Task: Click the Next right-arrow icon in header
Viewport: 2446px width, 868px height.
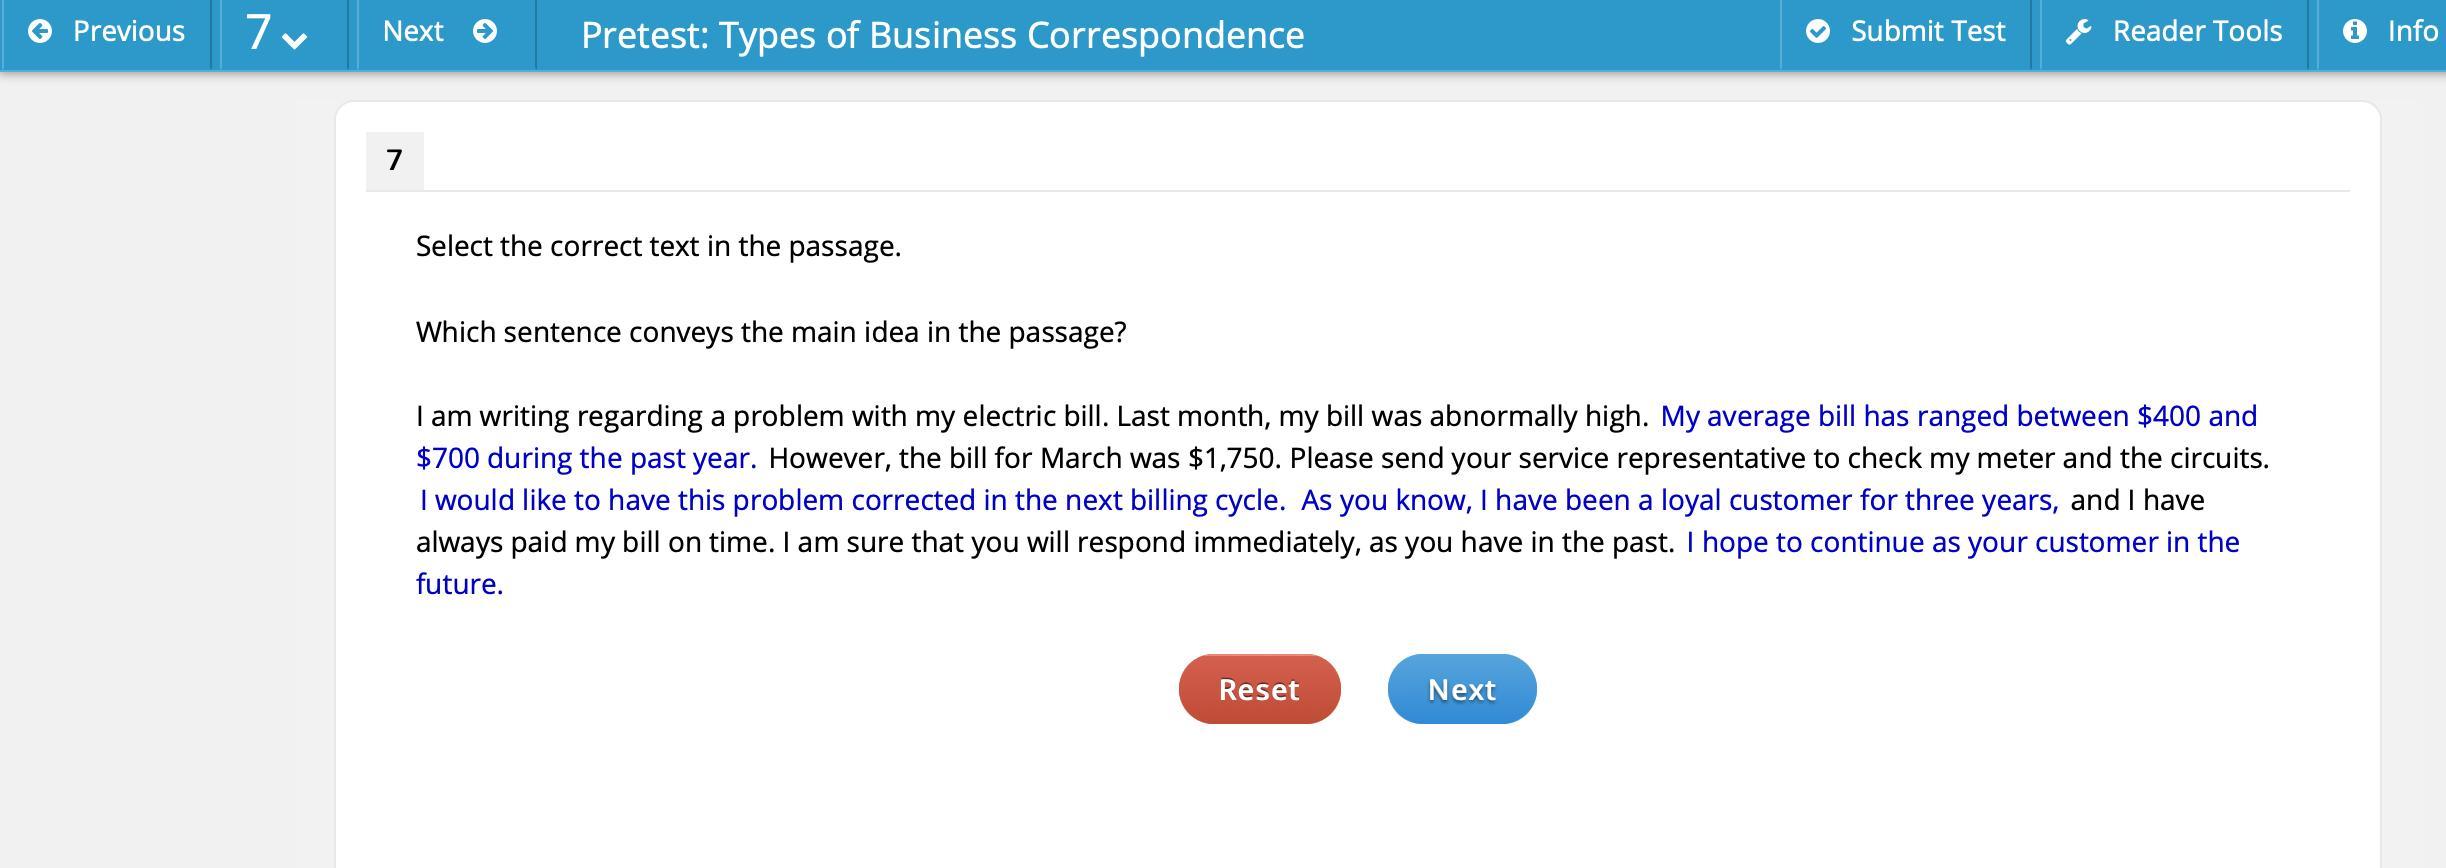Action: point(485,32)
